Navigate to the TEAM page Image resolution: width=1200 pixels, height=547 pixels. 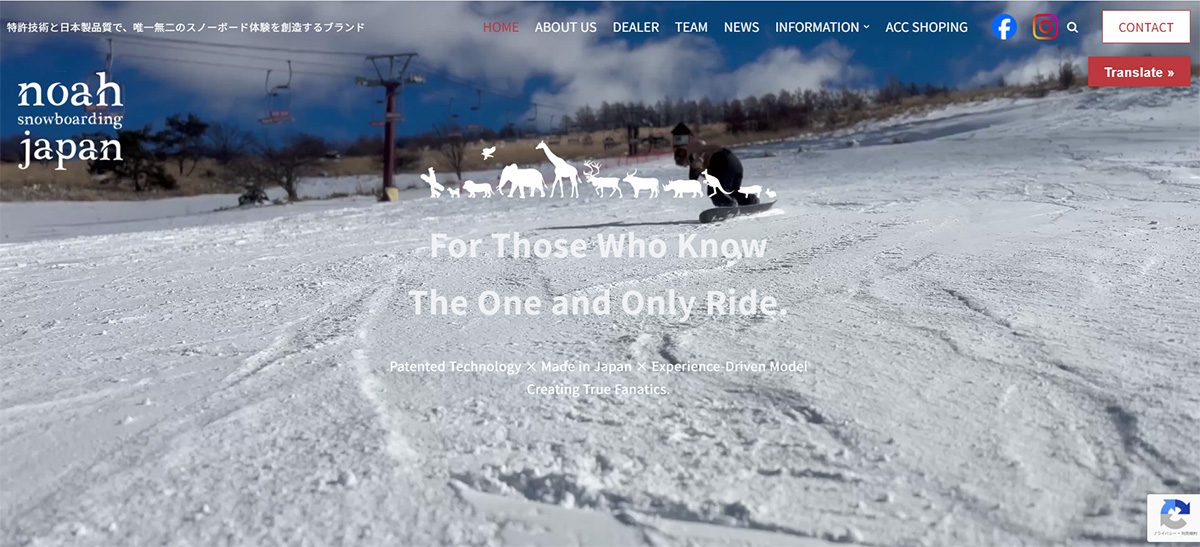(x=691, y=27)
